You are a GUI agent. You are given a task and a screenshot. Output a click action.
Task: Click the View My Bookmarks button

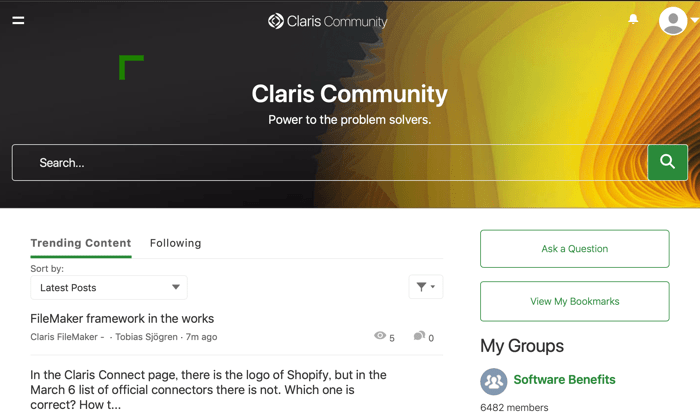click(x=575, y=301)
